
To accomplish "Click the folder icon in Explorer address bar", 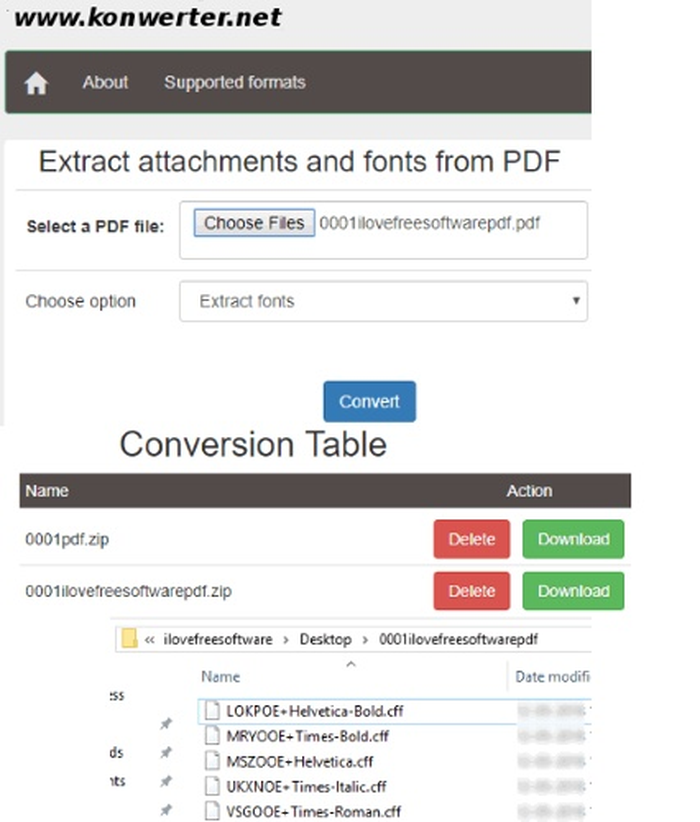I will pos(129,639).
